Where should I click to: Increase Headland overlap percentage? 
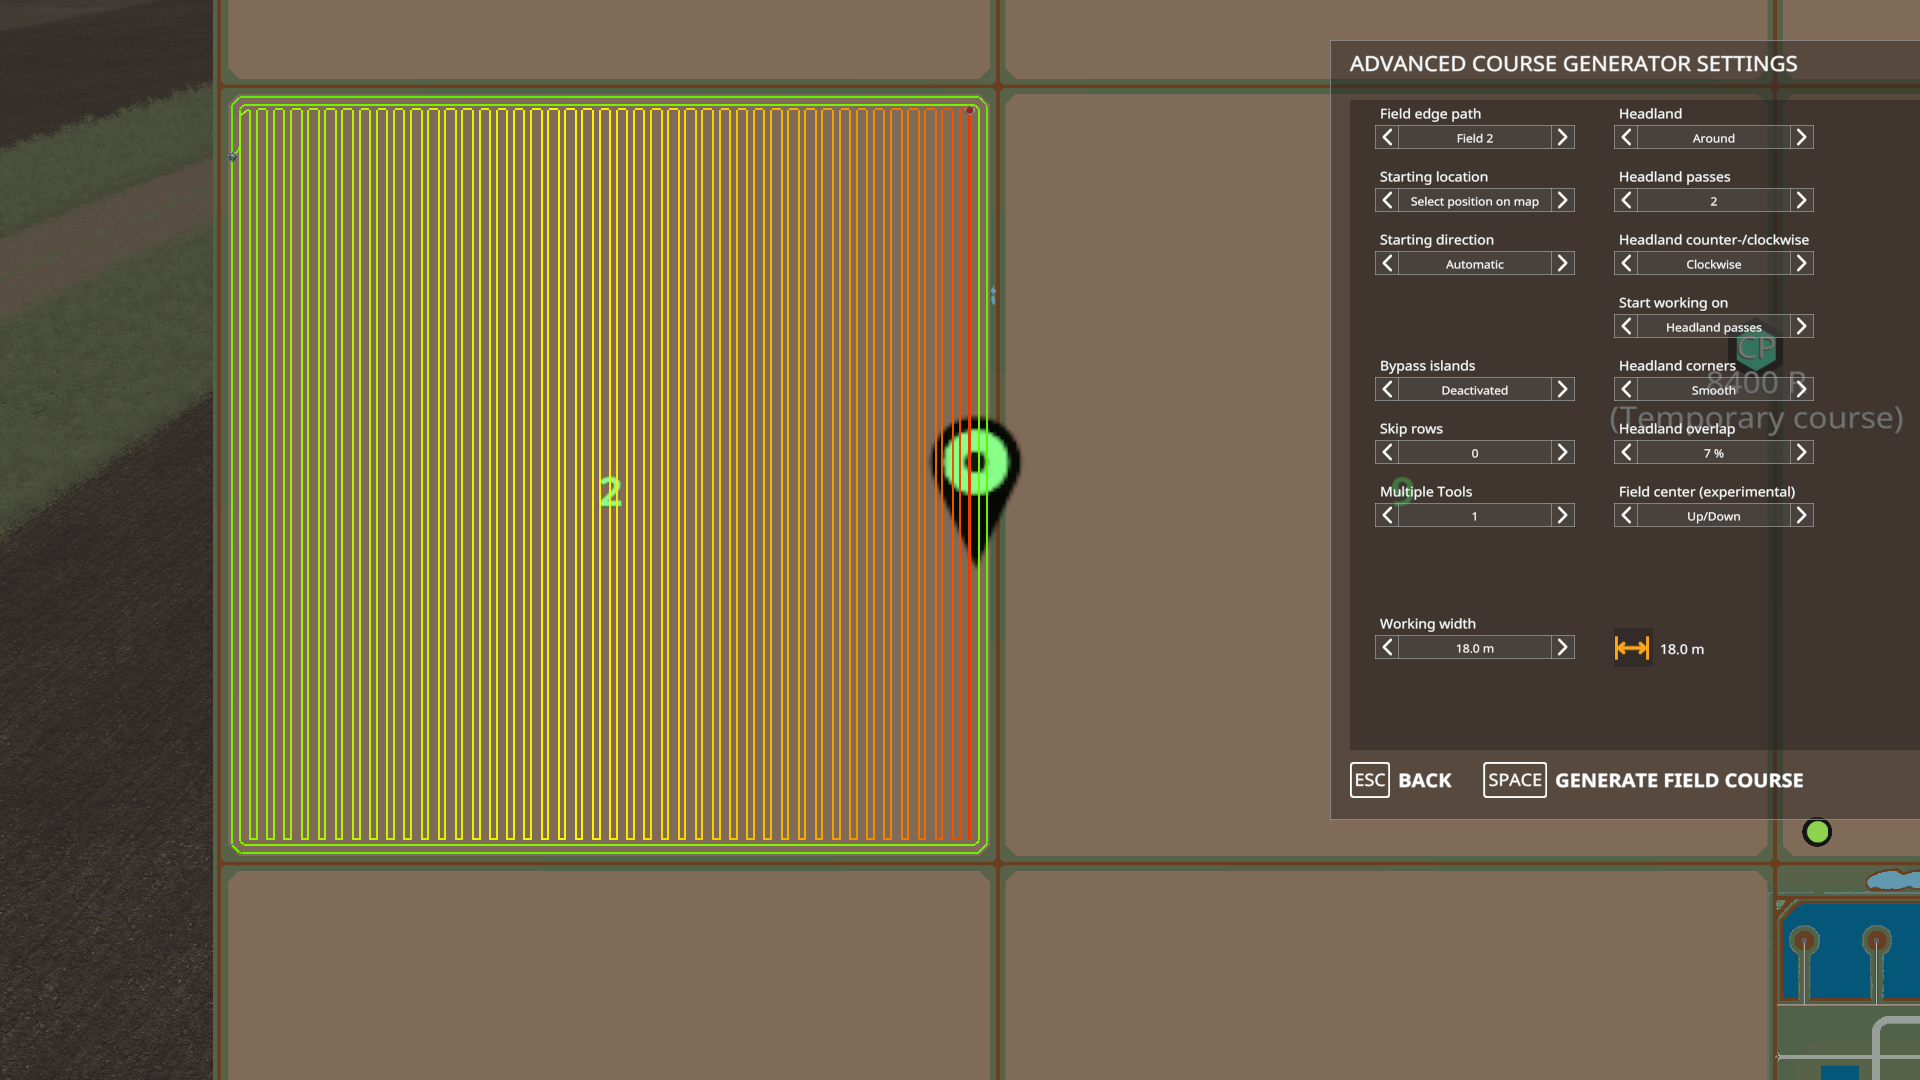tap(1802, 453)
